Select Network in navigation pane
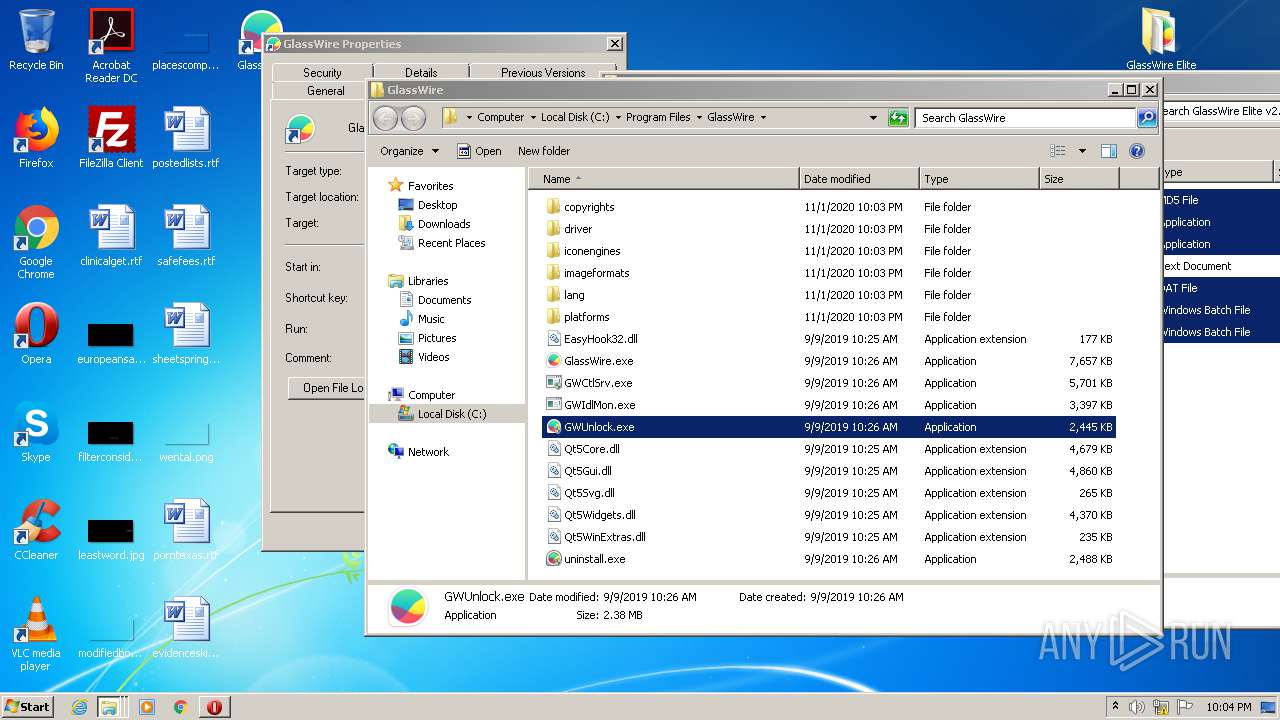1280x720 pixels. pos(428,452)
